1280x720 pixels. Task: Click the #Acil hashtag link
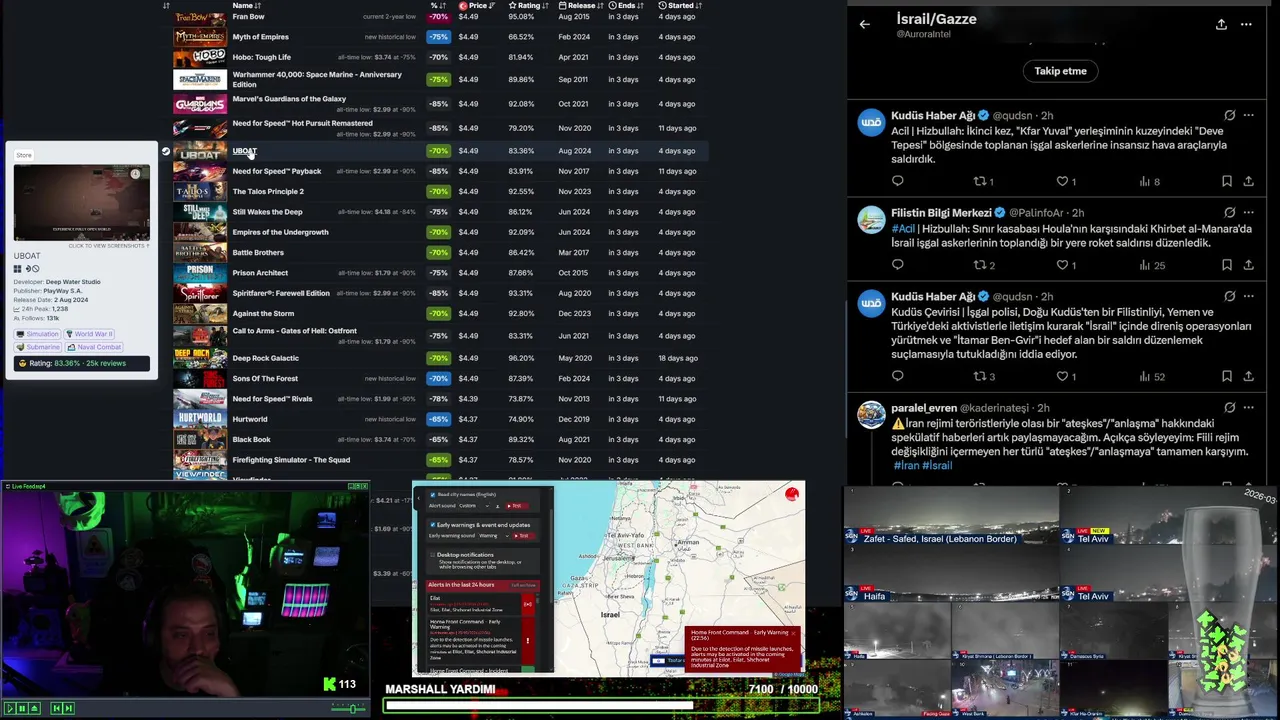903,228
